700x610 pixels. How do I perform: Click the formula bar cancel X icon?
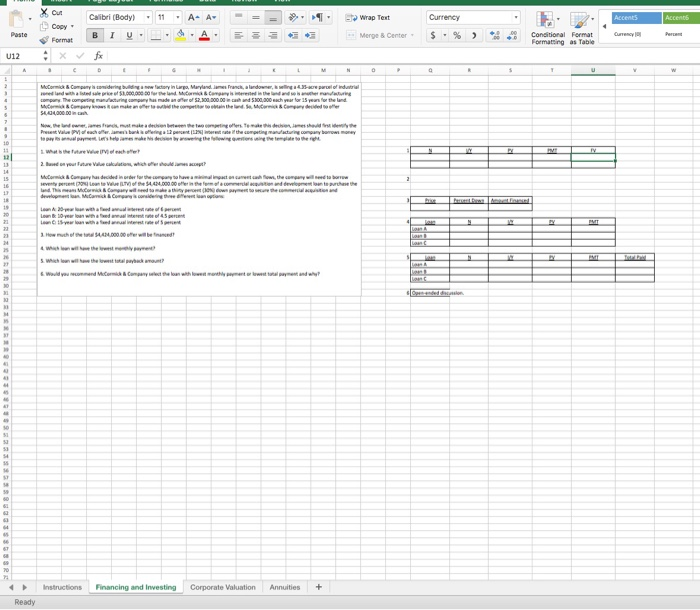(x=62, y=56)
